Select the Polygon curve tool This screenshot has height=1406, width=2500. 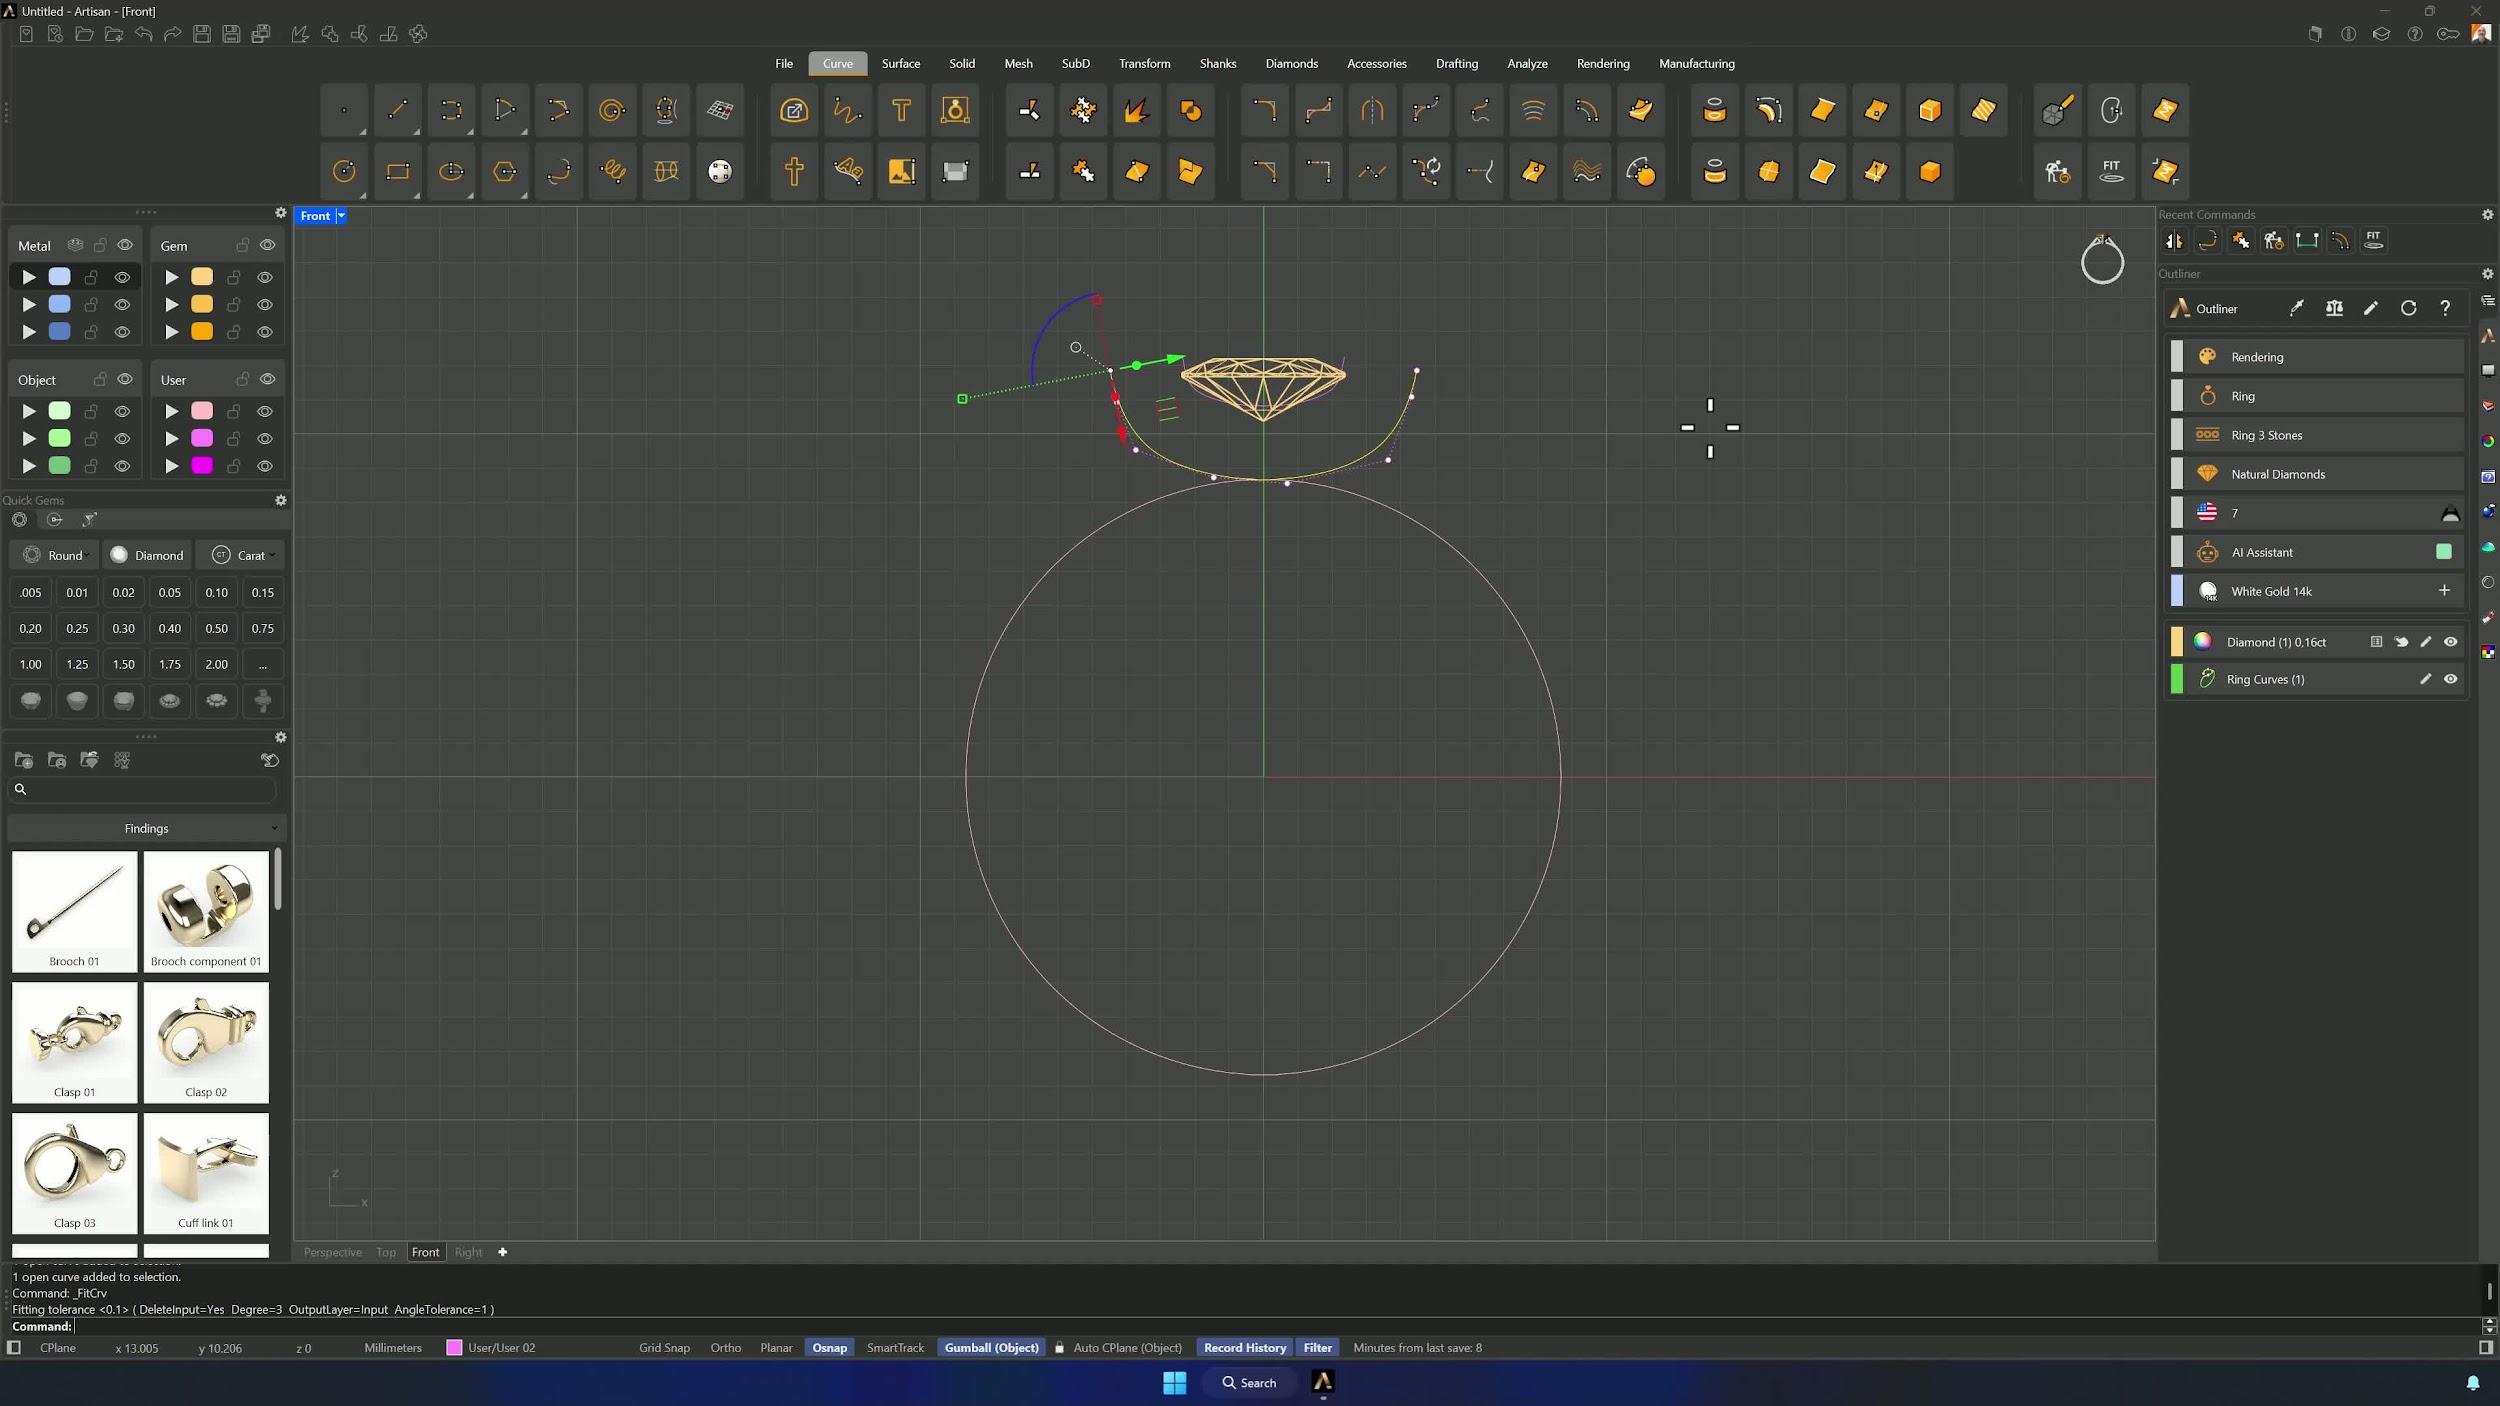point(505,171)
